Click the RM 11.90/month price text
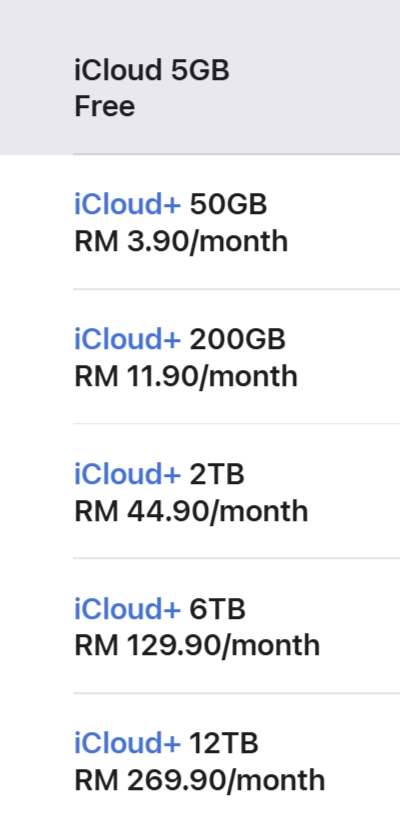 [x=186, y=377]
